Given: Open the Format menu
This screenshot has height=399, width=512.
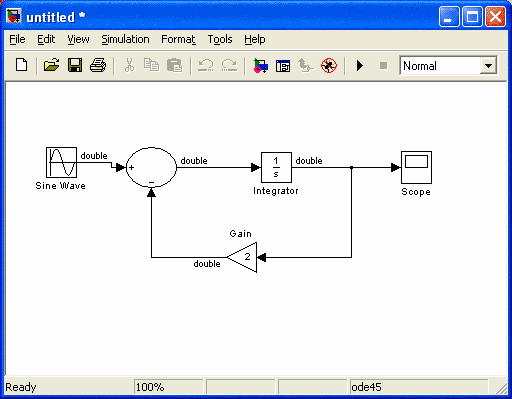Looking at the screenshot, I should [x=178, y=39].
